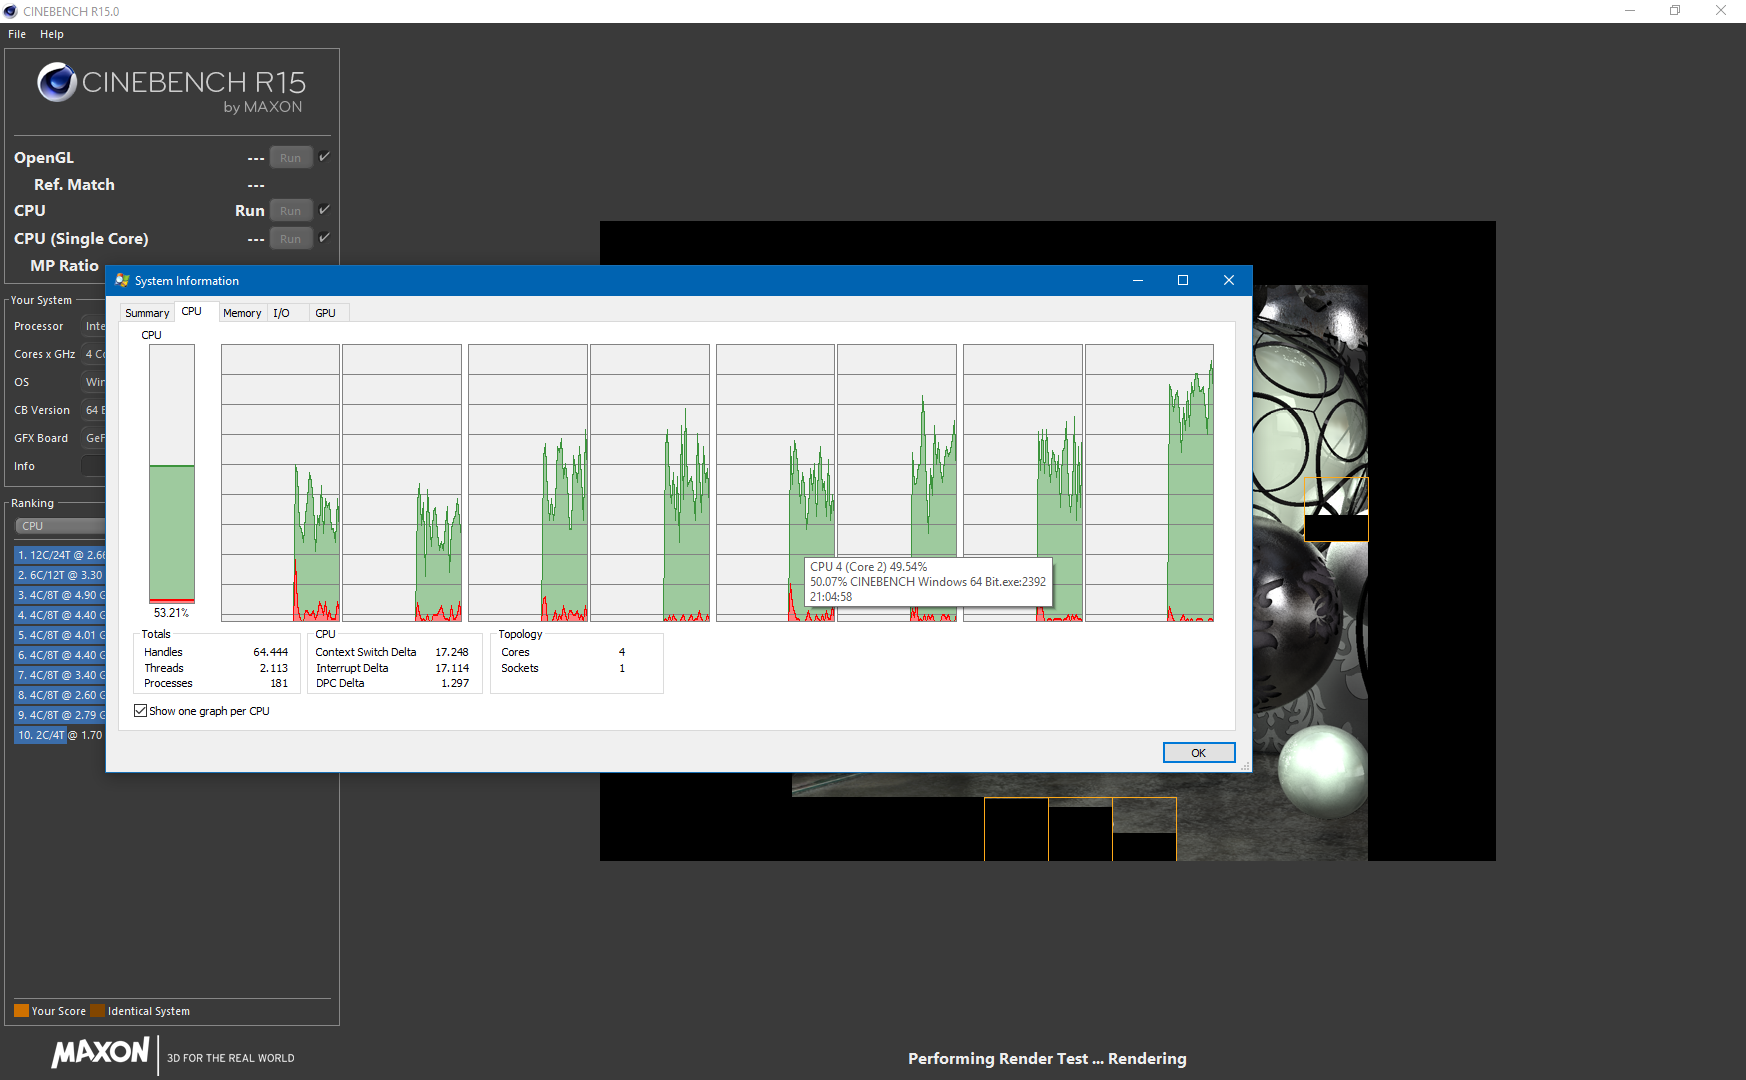The width and height of the screenshot is (1746, 1080).
Task: Toggle the OpenGL test checkmark
Action: 324,157
